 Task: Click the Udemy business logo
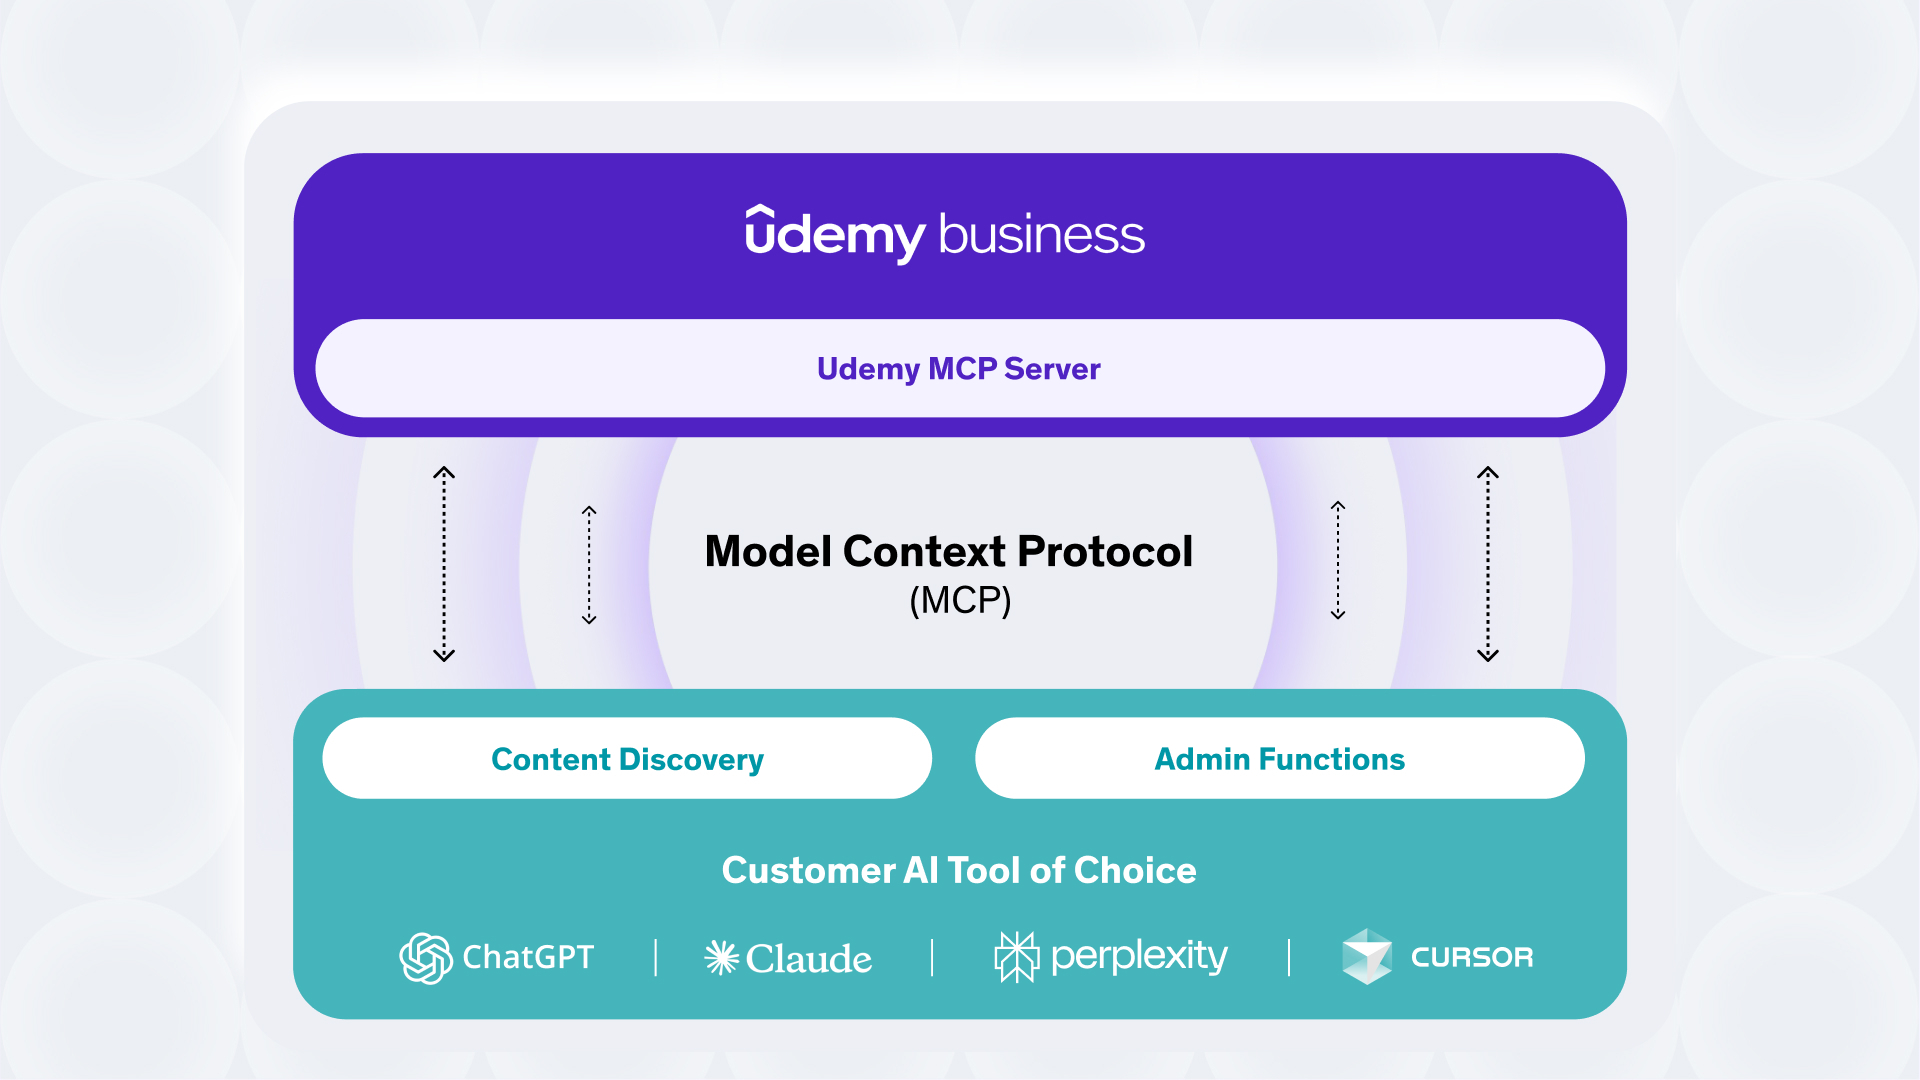[945, 235]
